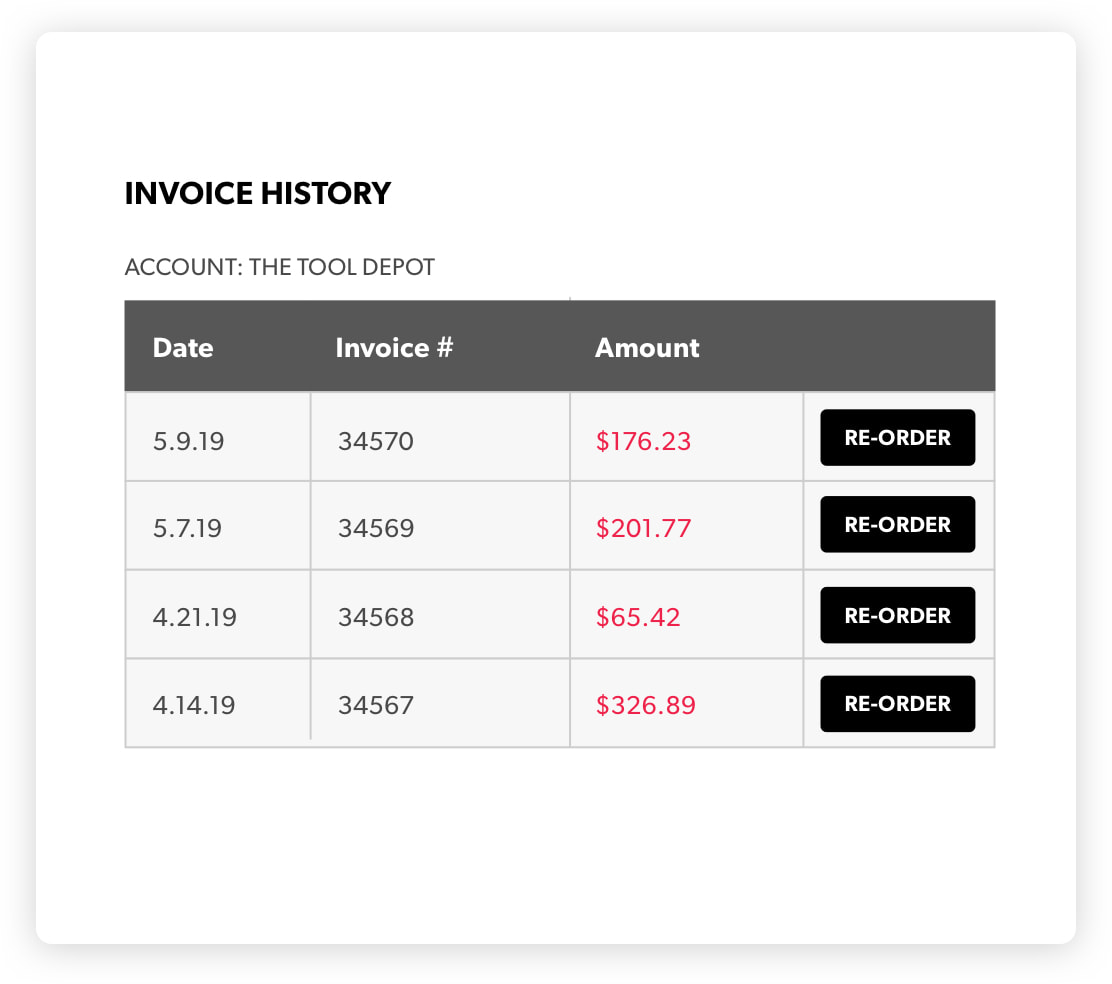Screen dimensions: 1112x984
Task: Select the Invoice # column header
Action: [394, 348]
